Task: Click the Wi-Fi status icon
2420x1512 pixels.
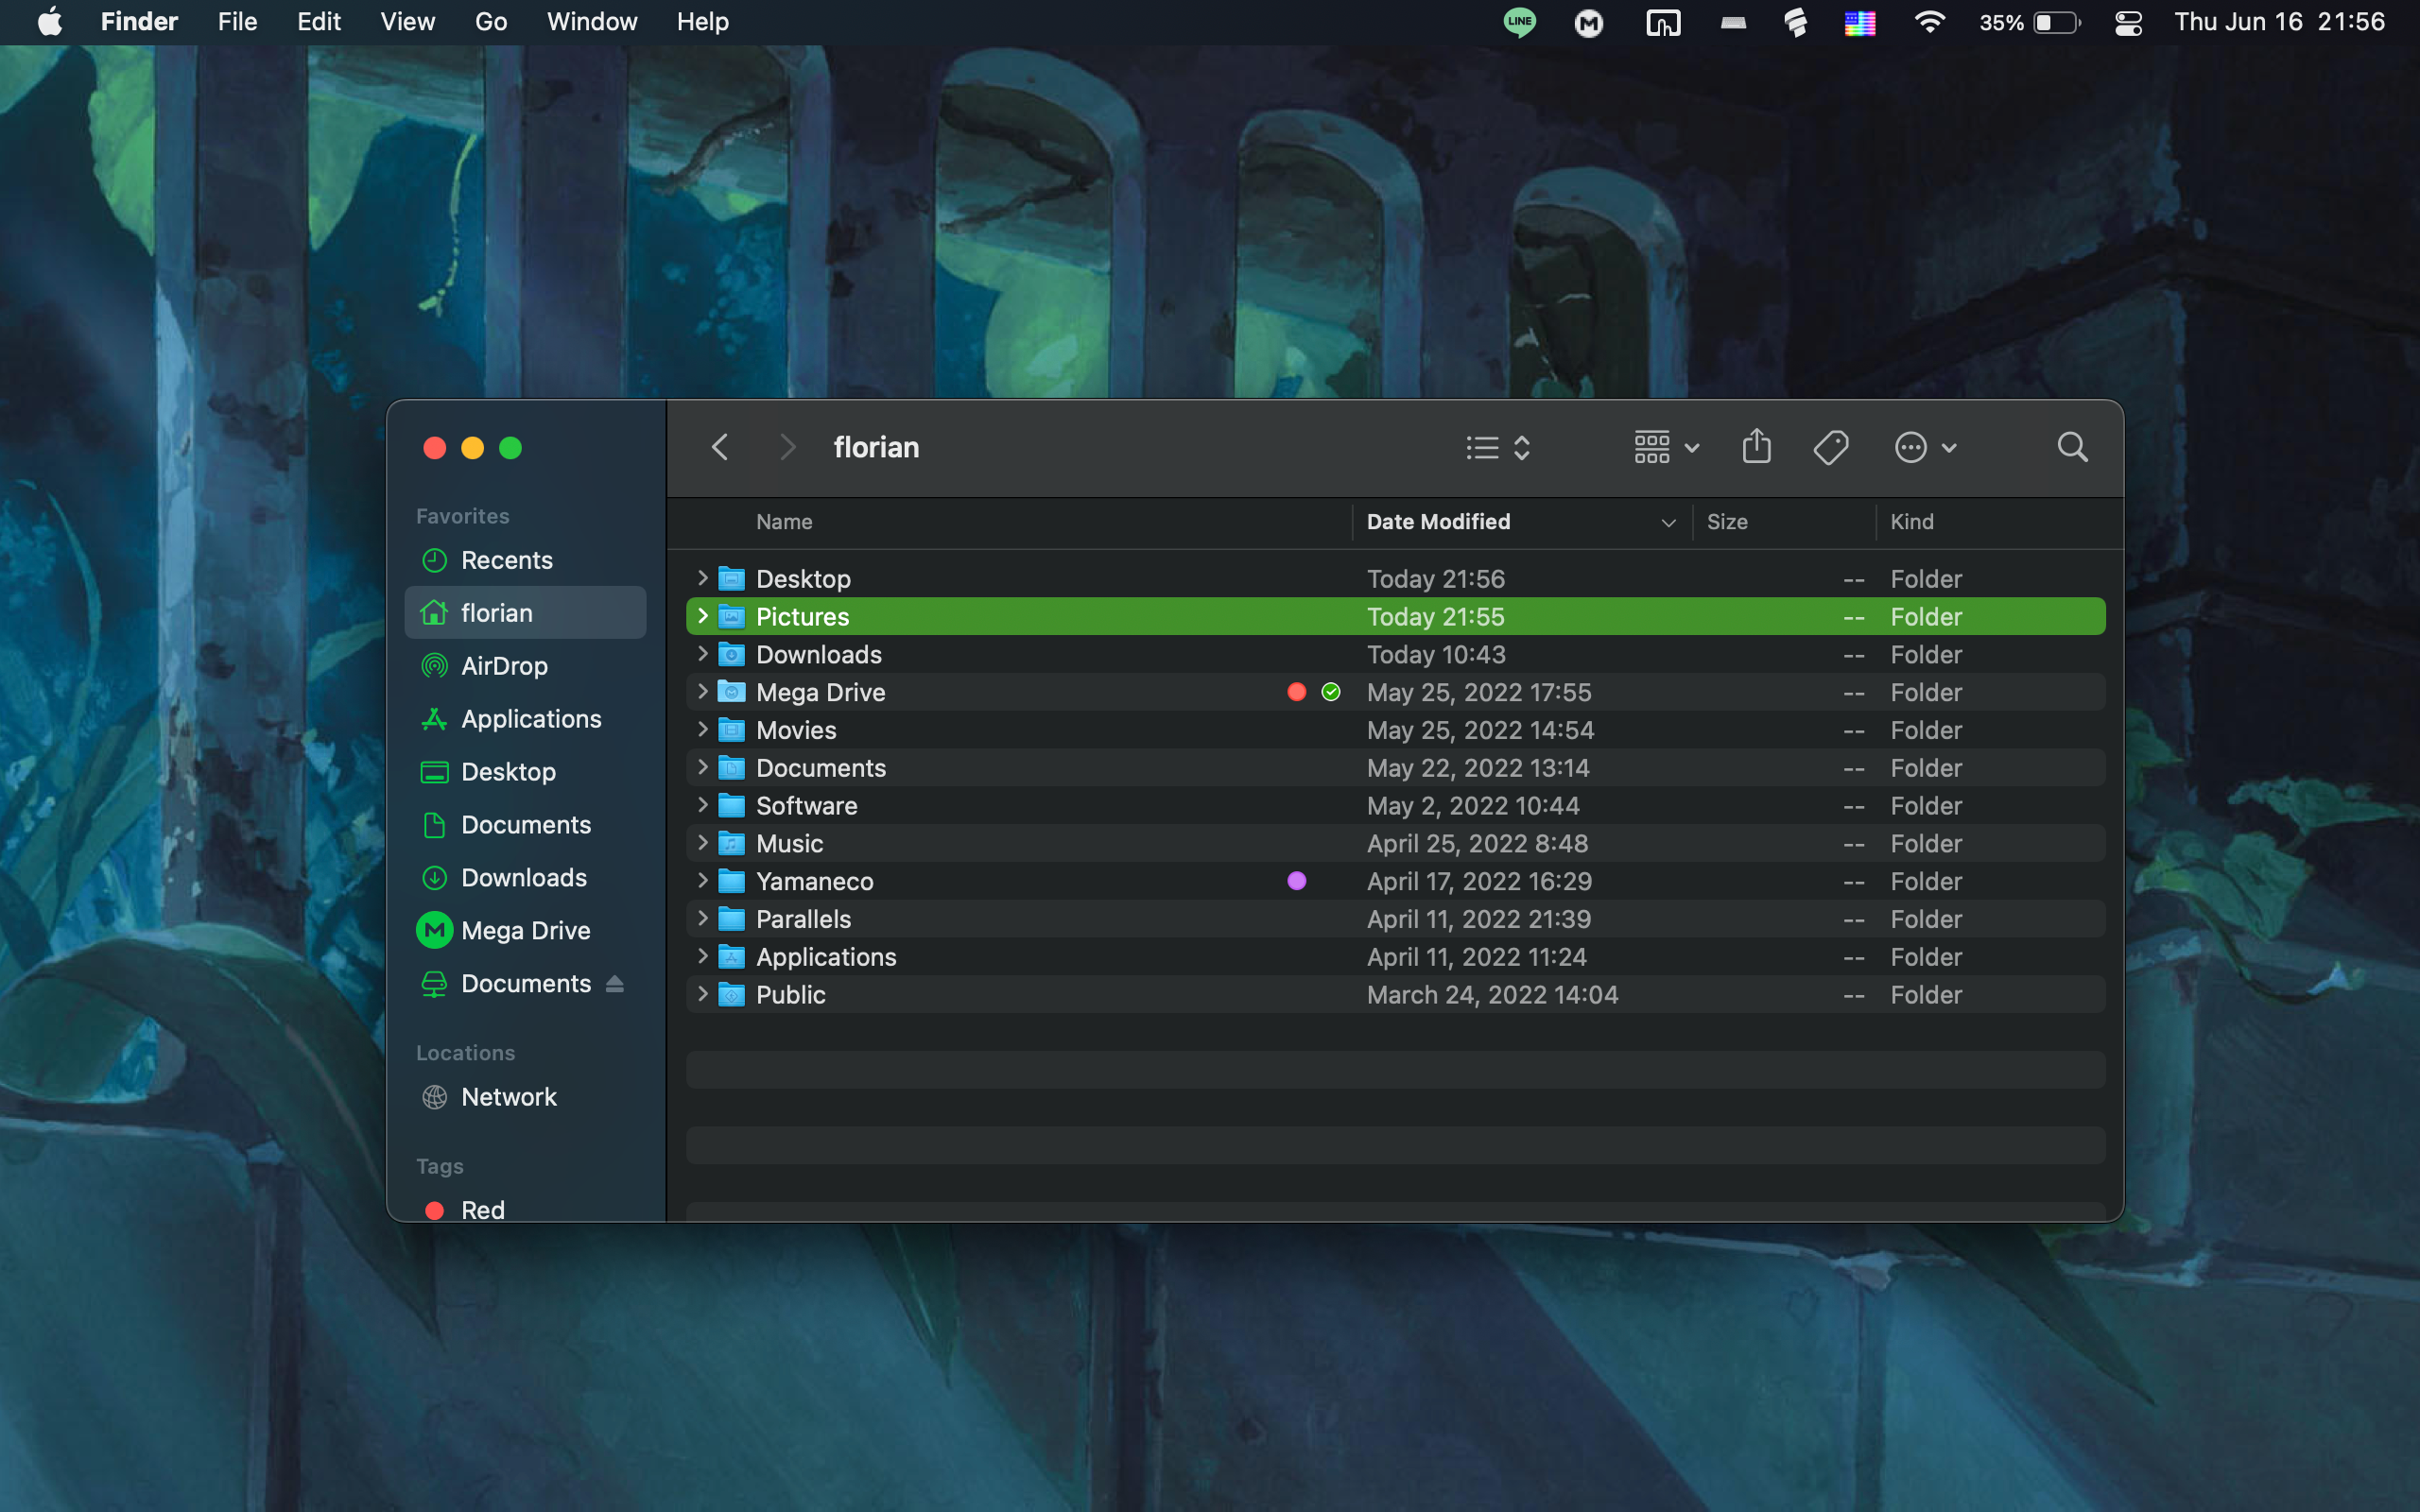Action: coord(1929,22)
